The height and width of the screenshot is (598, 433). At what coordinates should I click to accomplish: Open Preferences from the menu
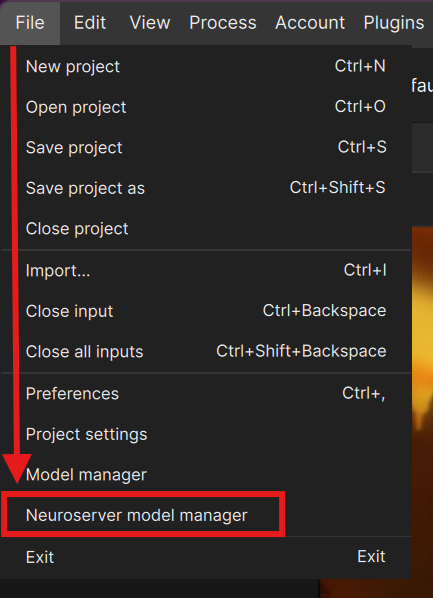(x=206, y=394)
